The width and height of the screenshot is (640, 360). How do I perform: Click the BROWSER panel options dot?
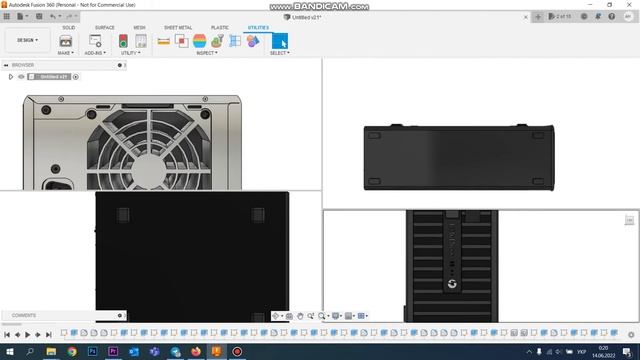click(120, 65)
